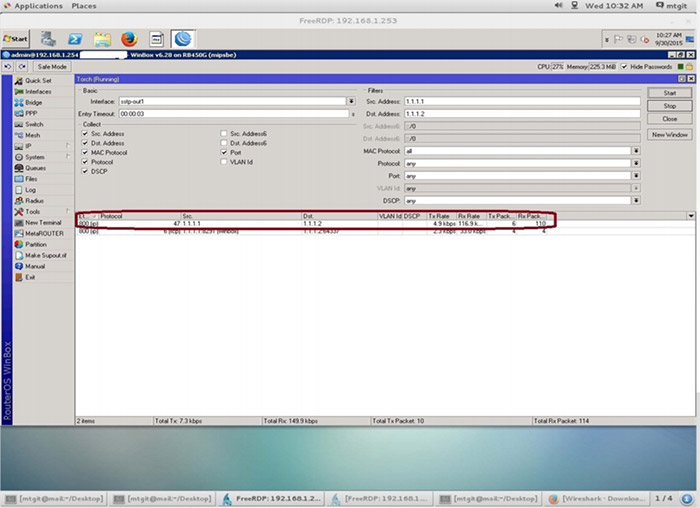Open the Interface dropdown arrow
The image size is (700, 508).
tap(351, 101)
